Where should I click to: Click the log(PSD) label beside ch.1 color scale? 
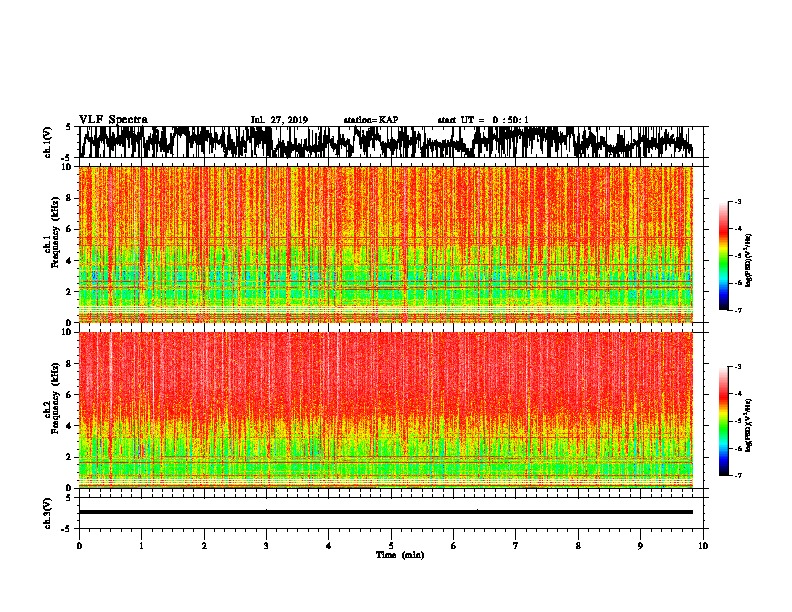[749, 261]
